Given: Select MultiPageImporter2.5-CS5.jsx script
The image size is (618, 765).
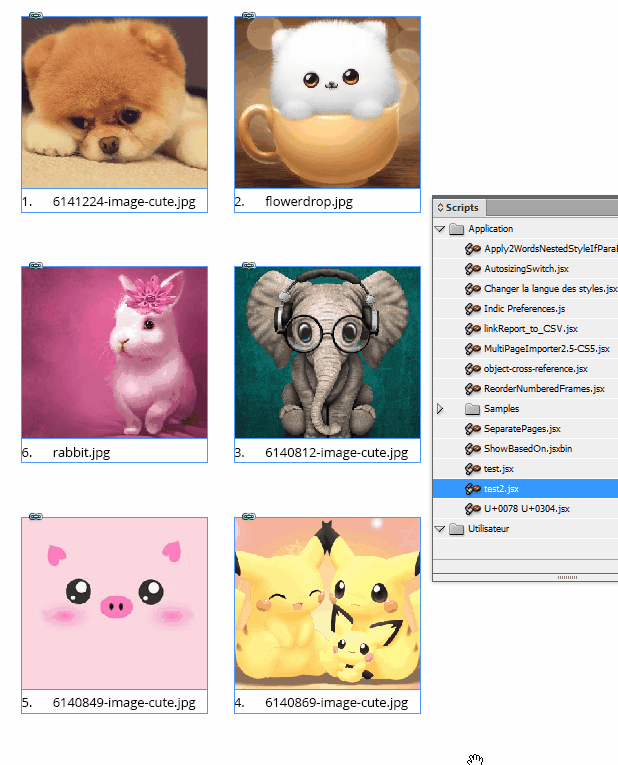Looking at the screenshot, I should click(547, 349).
